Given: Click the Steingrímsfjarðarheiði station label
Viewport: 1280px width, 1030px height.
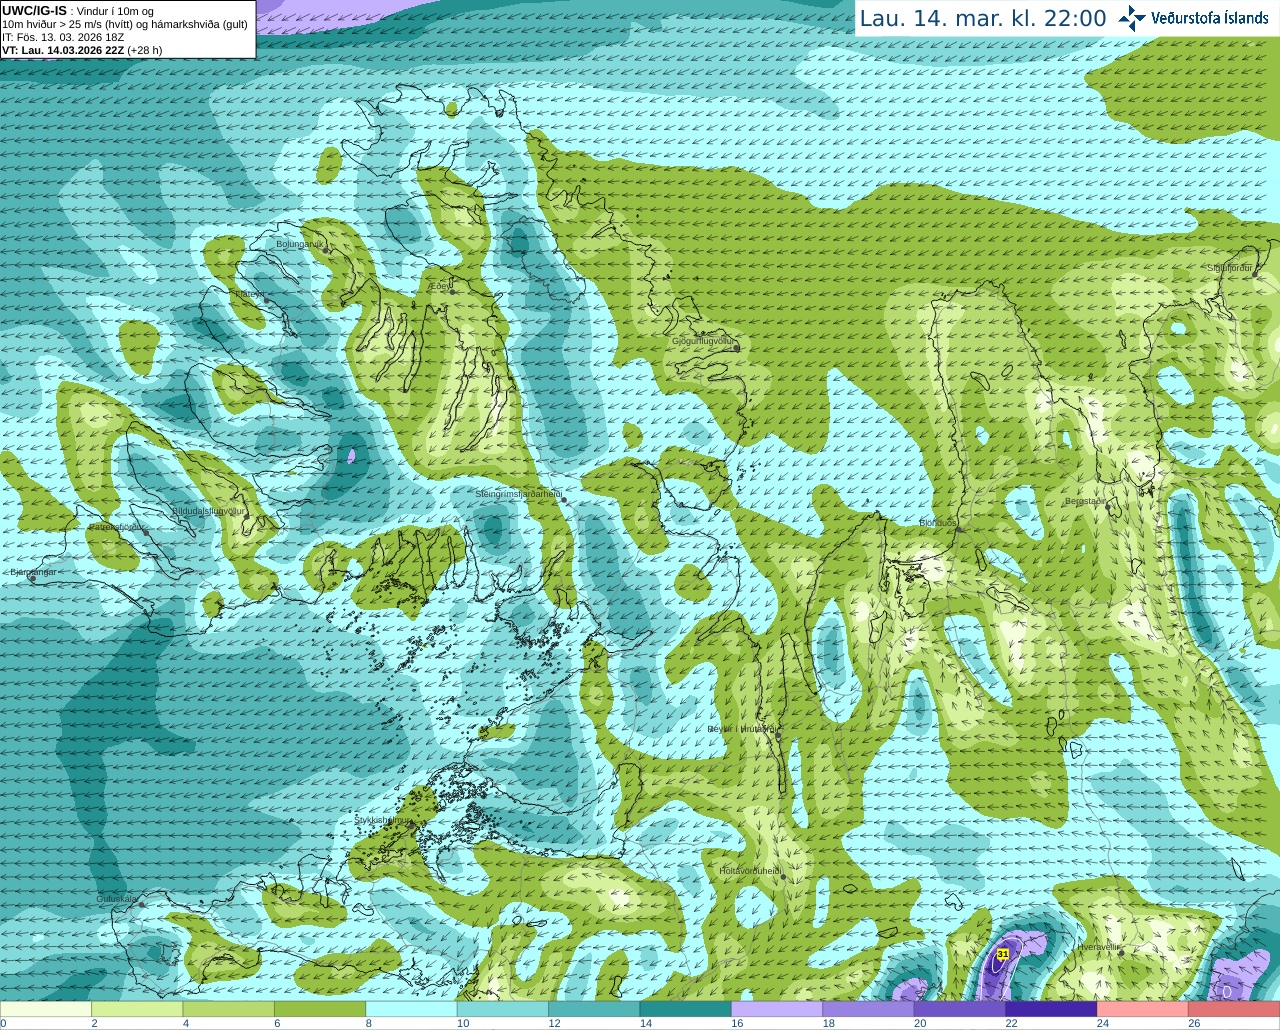Looking at the screenshot, I should click(518, 494).
